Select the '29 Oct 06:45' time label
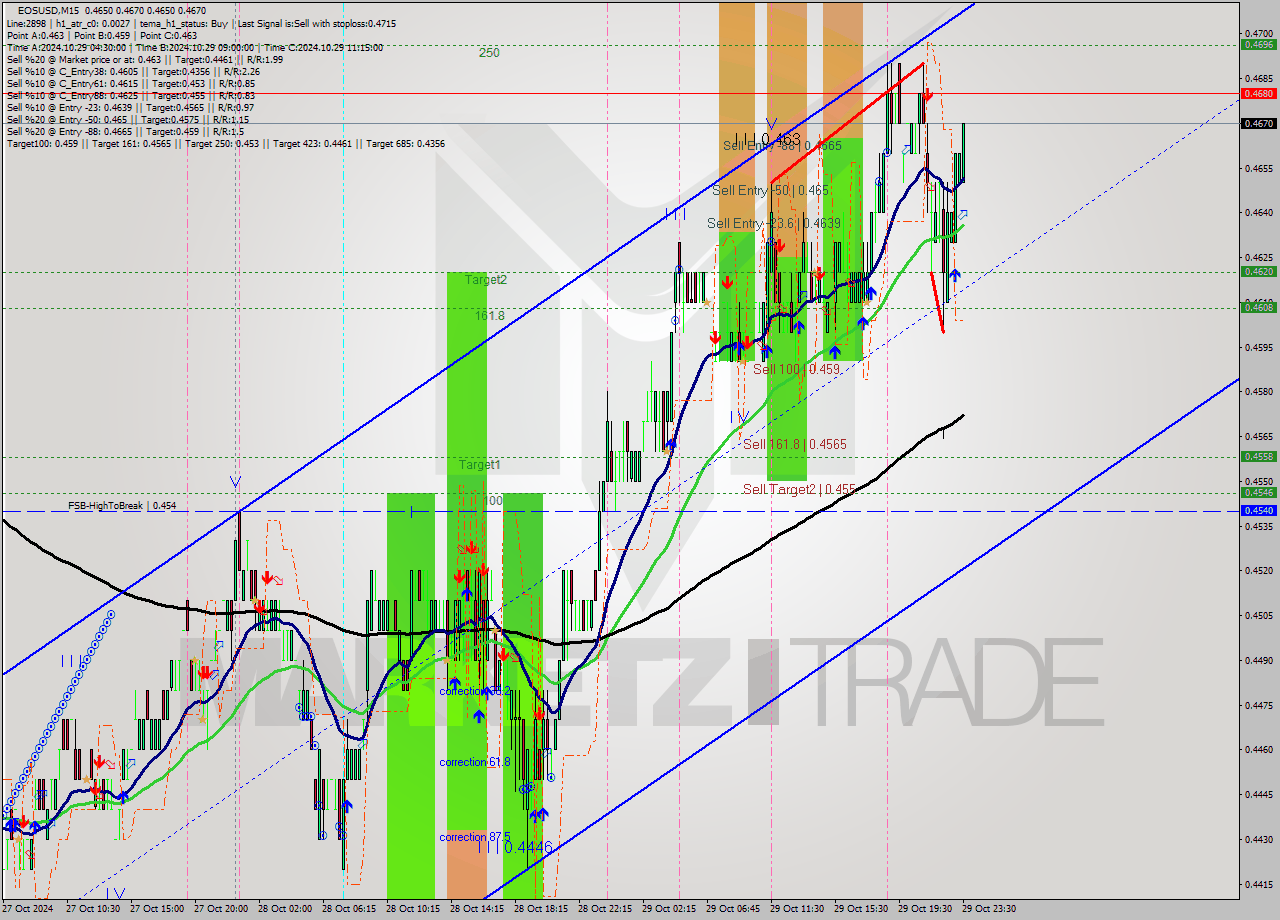The height and width of the screenshot is (920, 1280). (731, 909)
